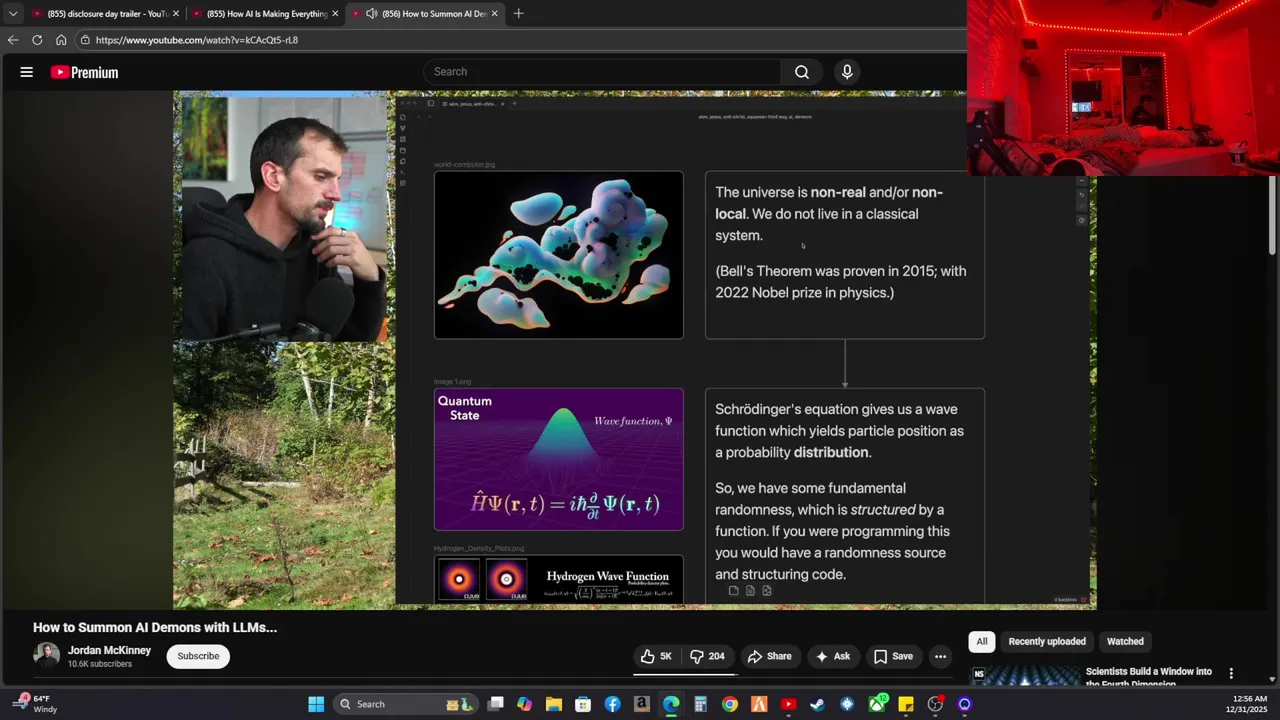Open File Explorer from the taskbar
The height and width of the screenshot is (720, 1280).
tap(553, 704)
